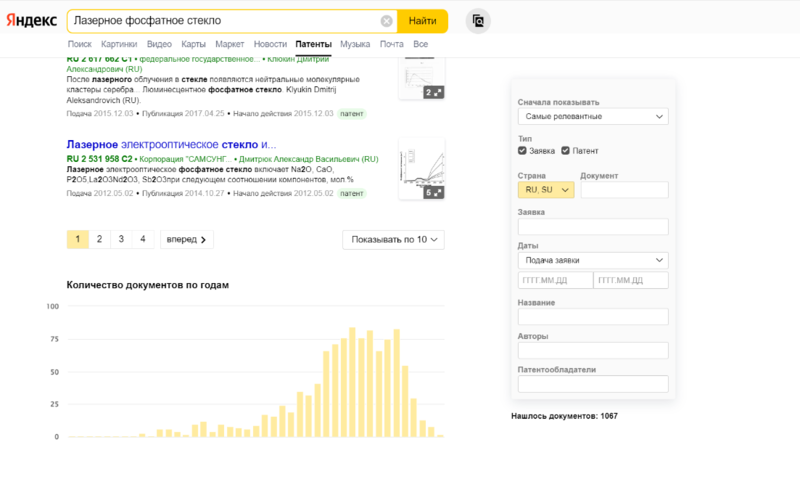Open the Лазерное электрооптическое стекло patent link
The image size is (800, 482).
[x=171, y=145]
